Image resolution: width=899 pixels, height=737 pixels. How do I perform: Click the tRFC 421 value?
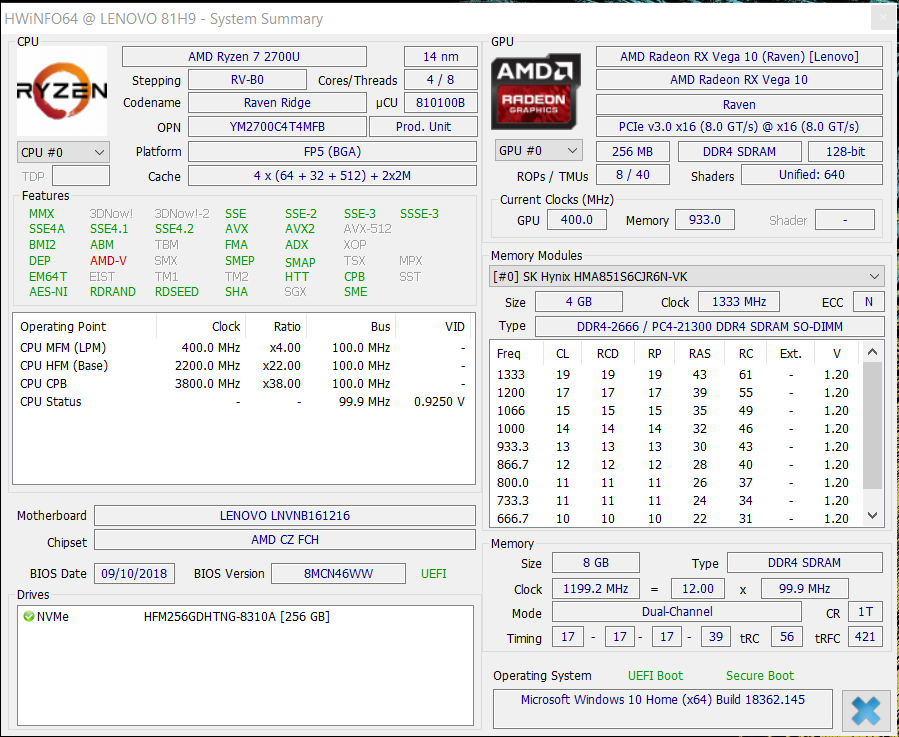pyautogui.click(x=865, y=637)
